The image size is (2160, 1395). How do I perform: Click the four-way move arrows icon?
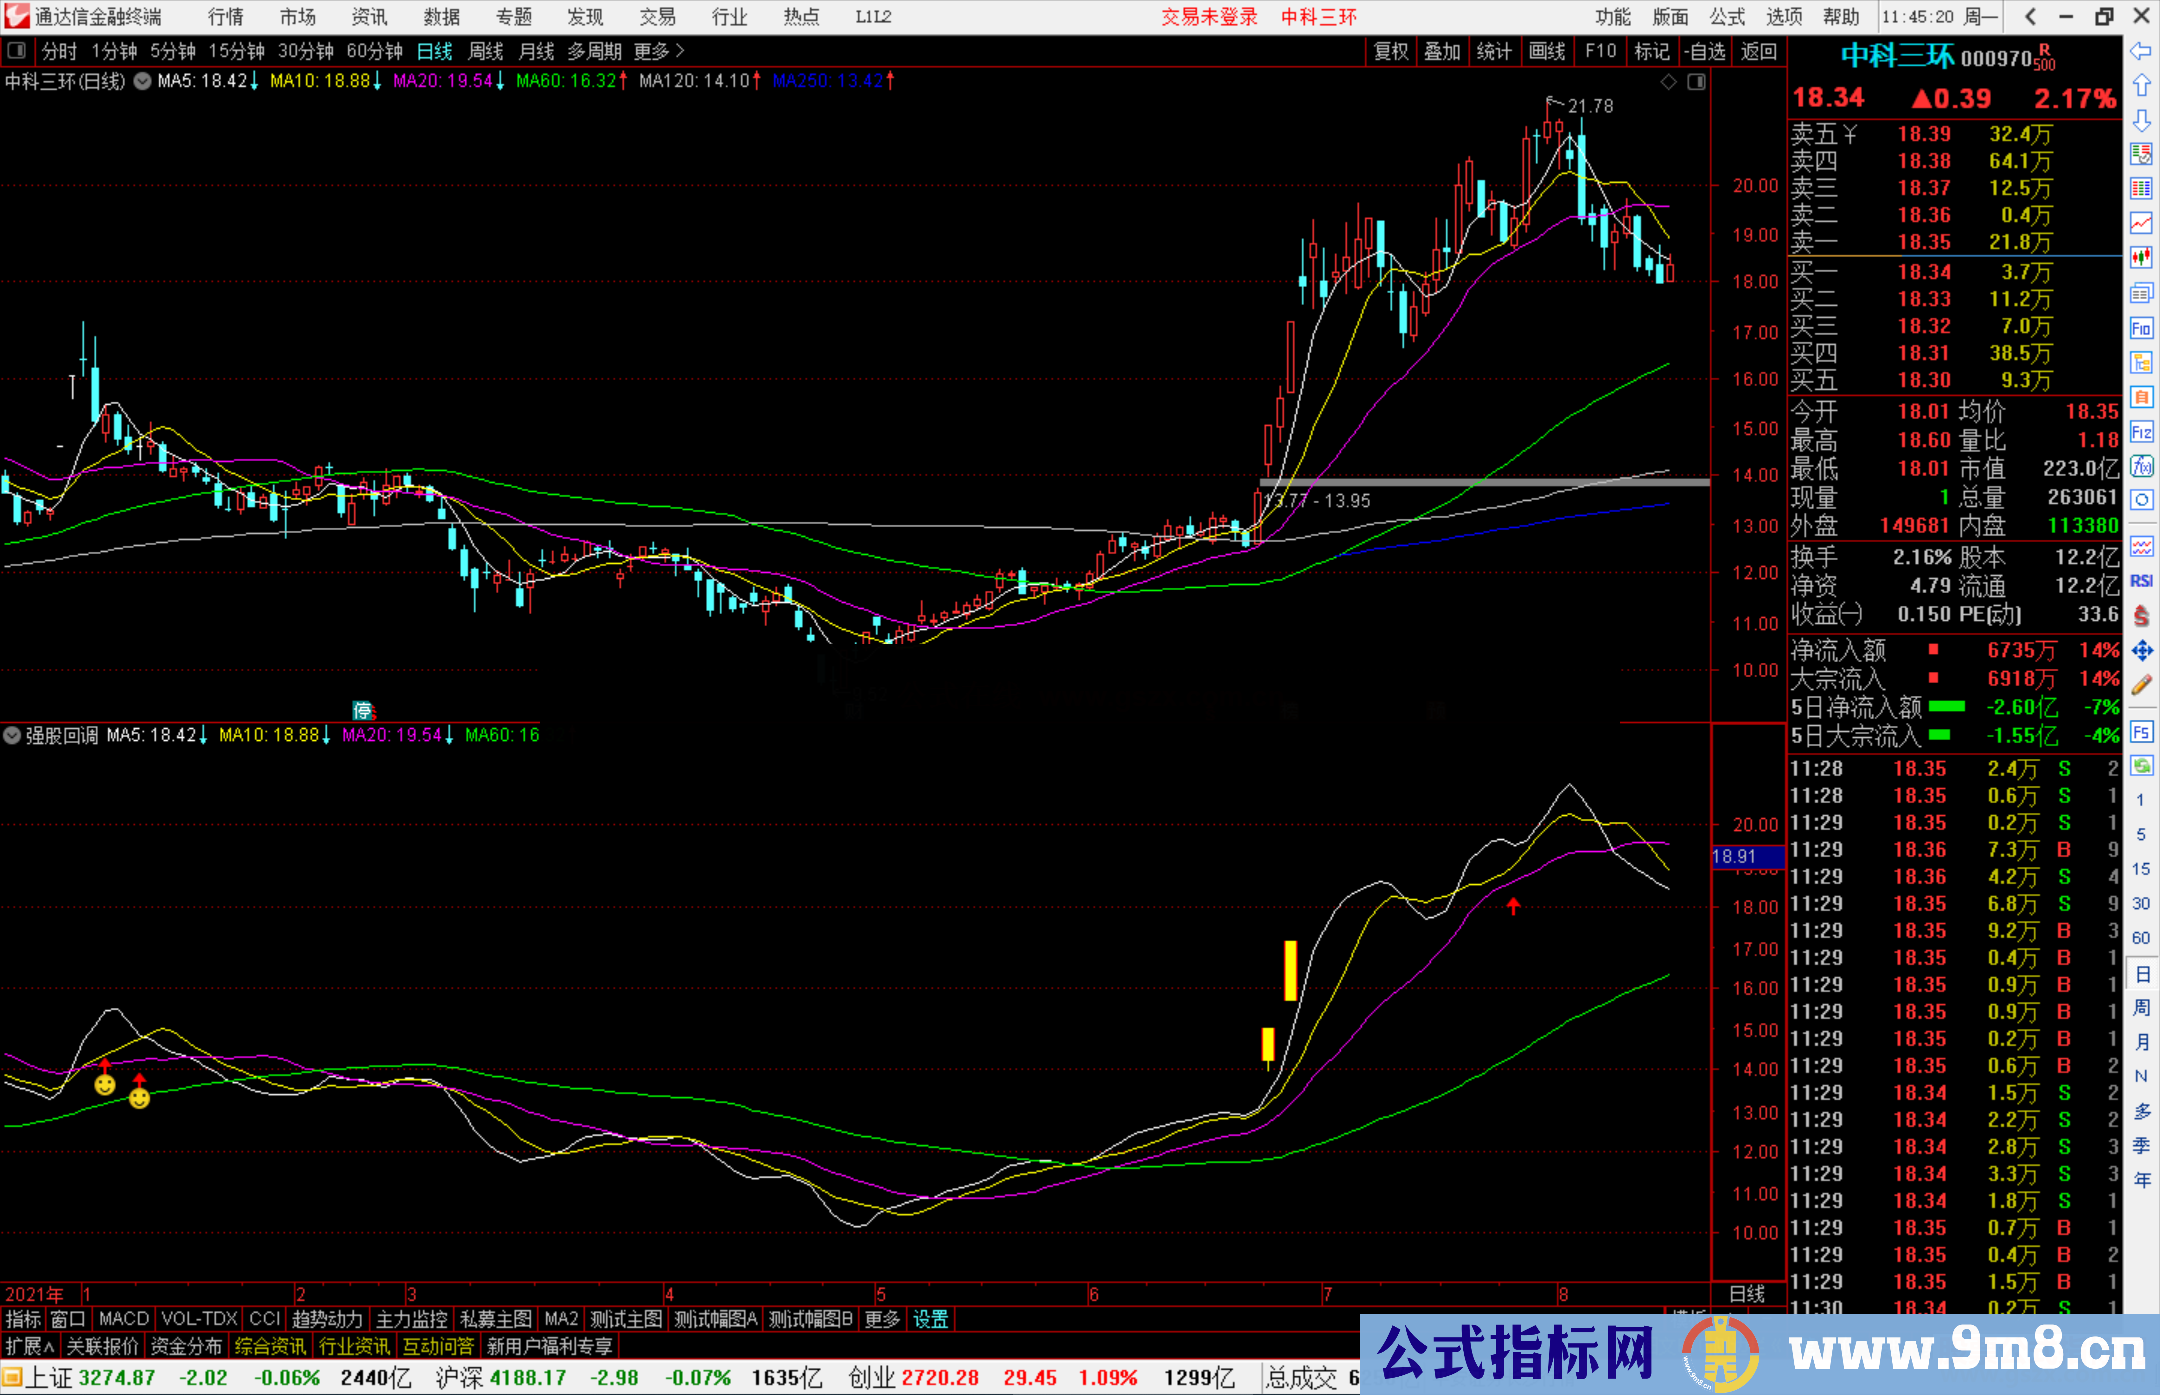tap(2141, 651)
